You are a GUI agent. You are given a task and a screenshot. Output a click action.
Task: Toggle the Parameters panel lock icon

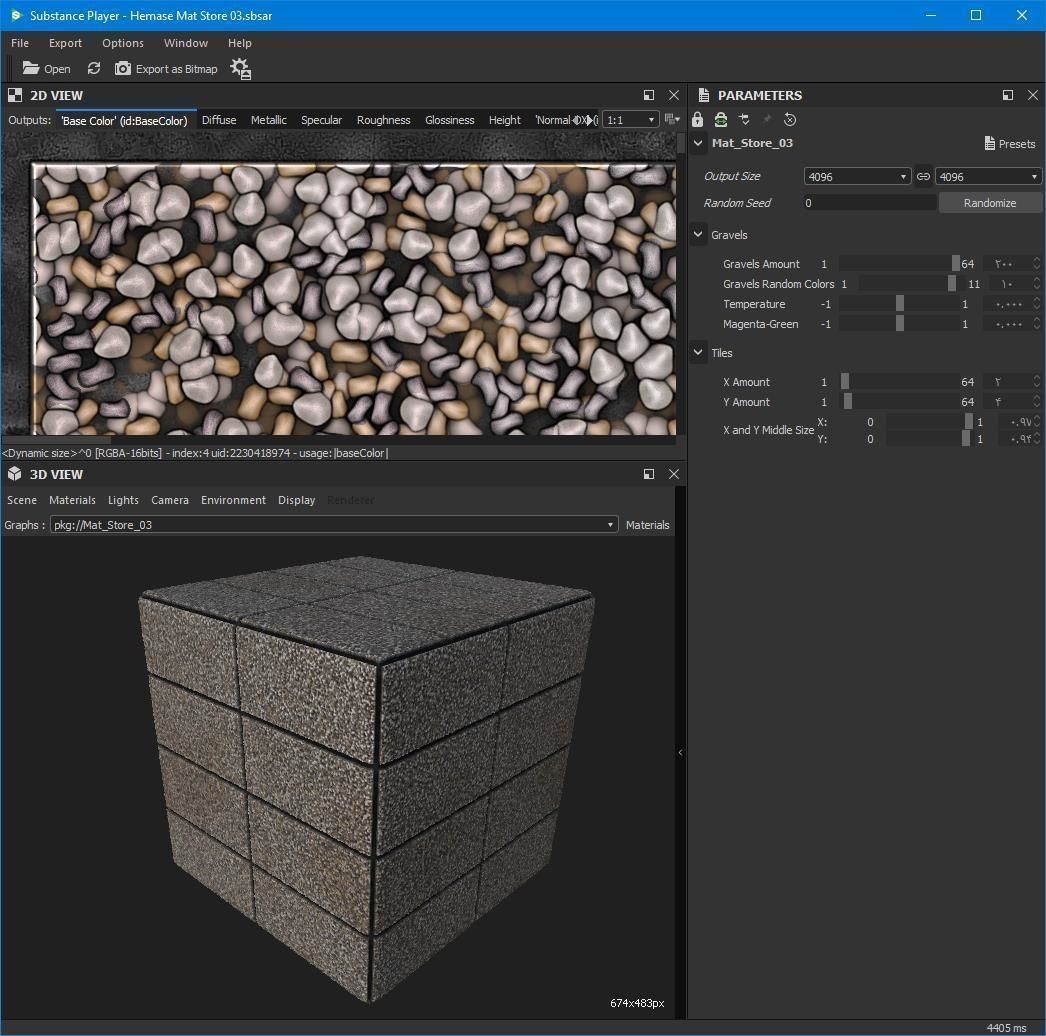(698, 120)
